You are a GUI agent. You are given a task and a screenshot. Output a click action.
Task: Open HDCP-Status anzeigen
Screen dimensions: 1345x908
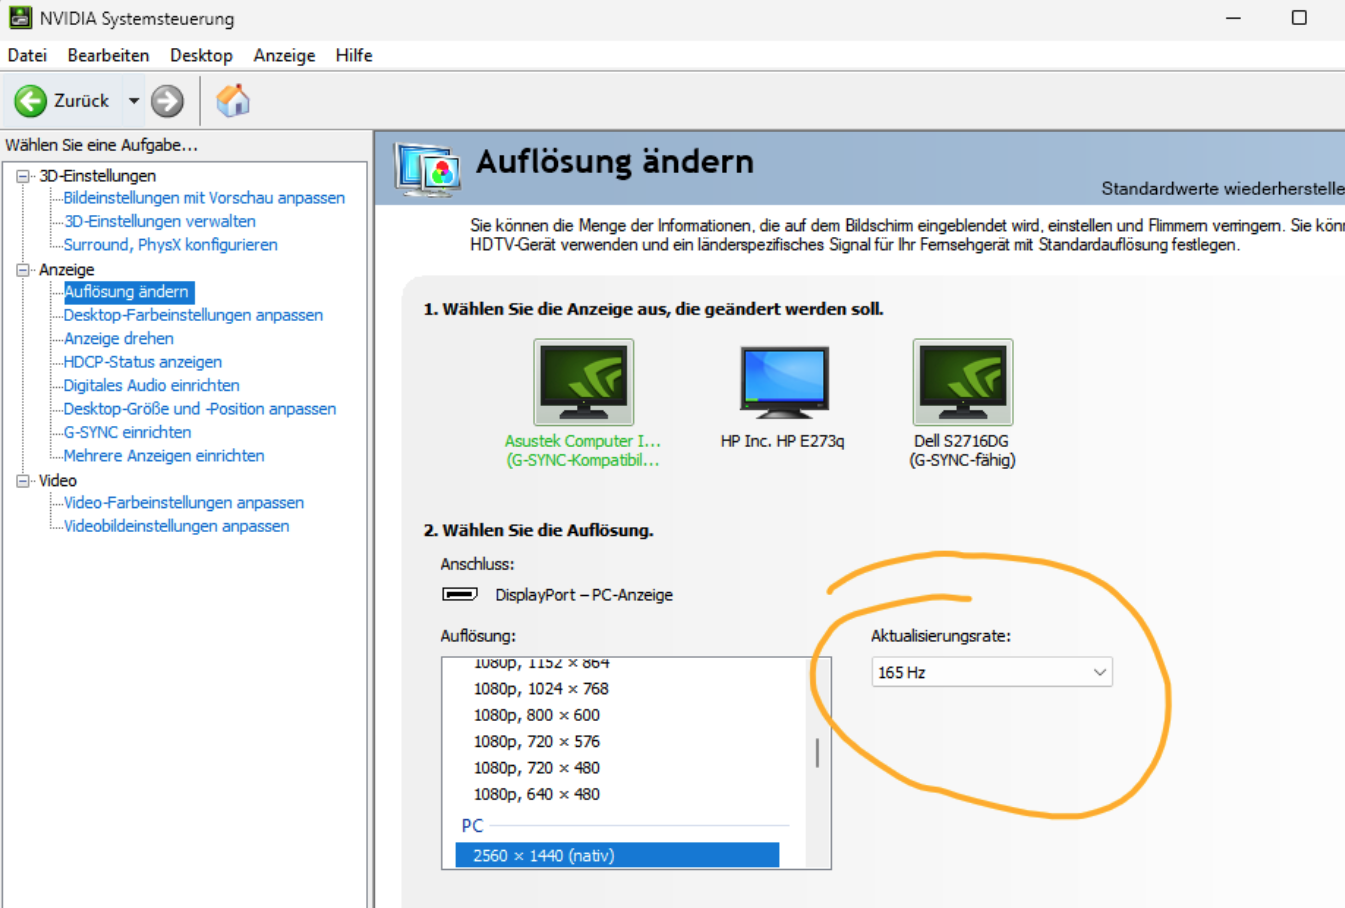point(142,362)
